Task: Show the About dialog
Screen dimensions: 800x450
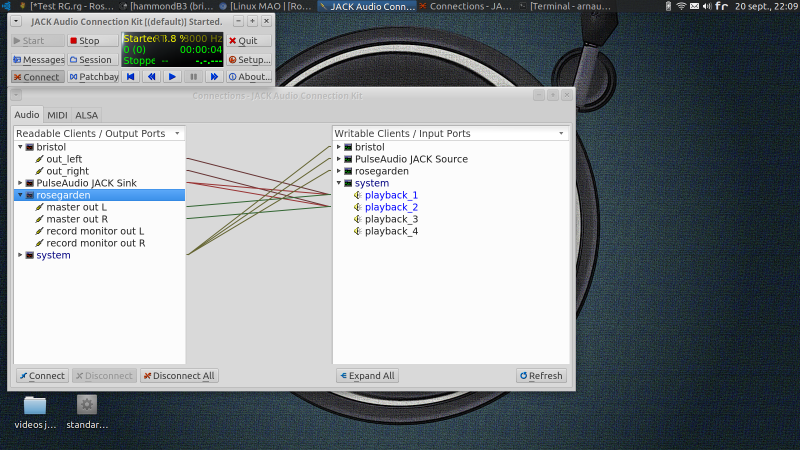Action: [x=249, y=76]
